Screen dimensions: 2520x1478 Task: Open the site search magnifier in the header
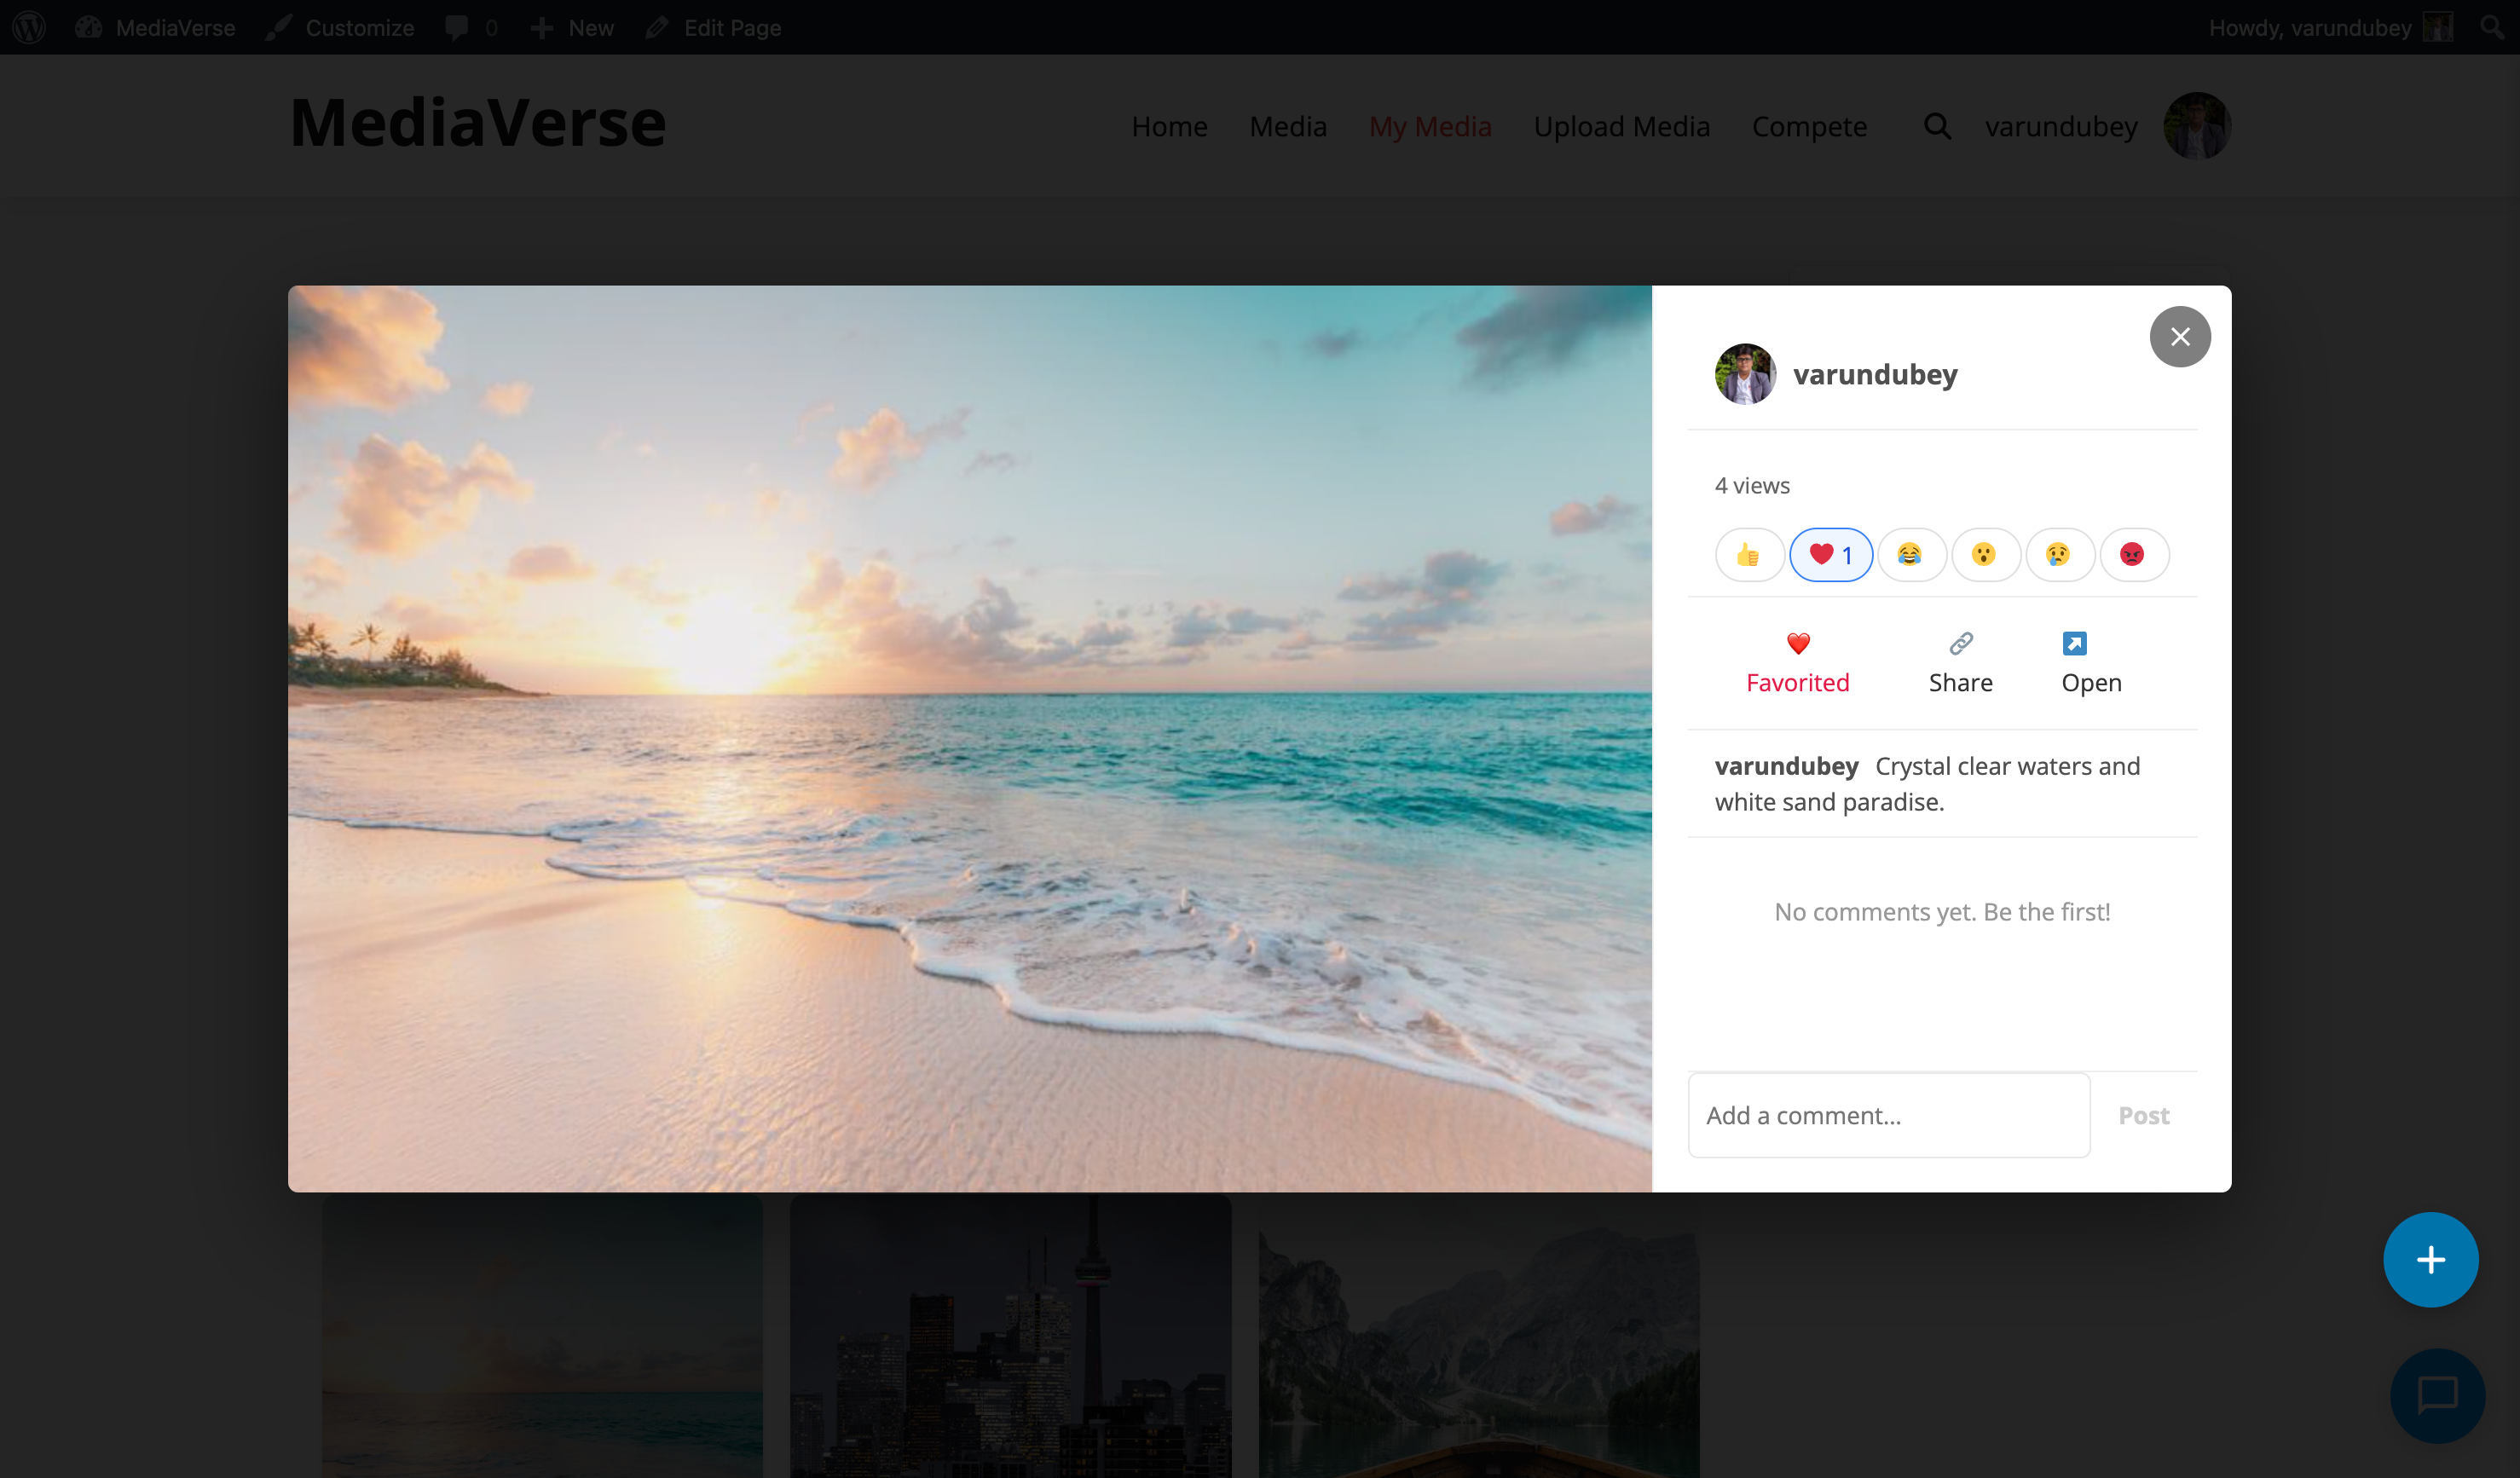pos(1938,127)
